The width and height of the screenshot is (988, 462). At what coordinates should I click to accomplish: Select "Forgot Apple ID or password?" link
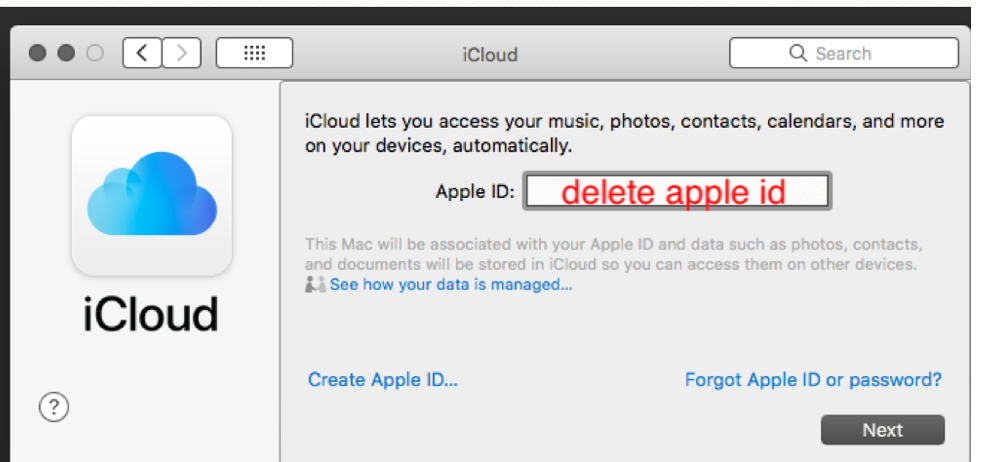point(813,380)
